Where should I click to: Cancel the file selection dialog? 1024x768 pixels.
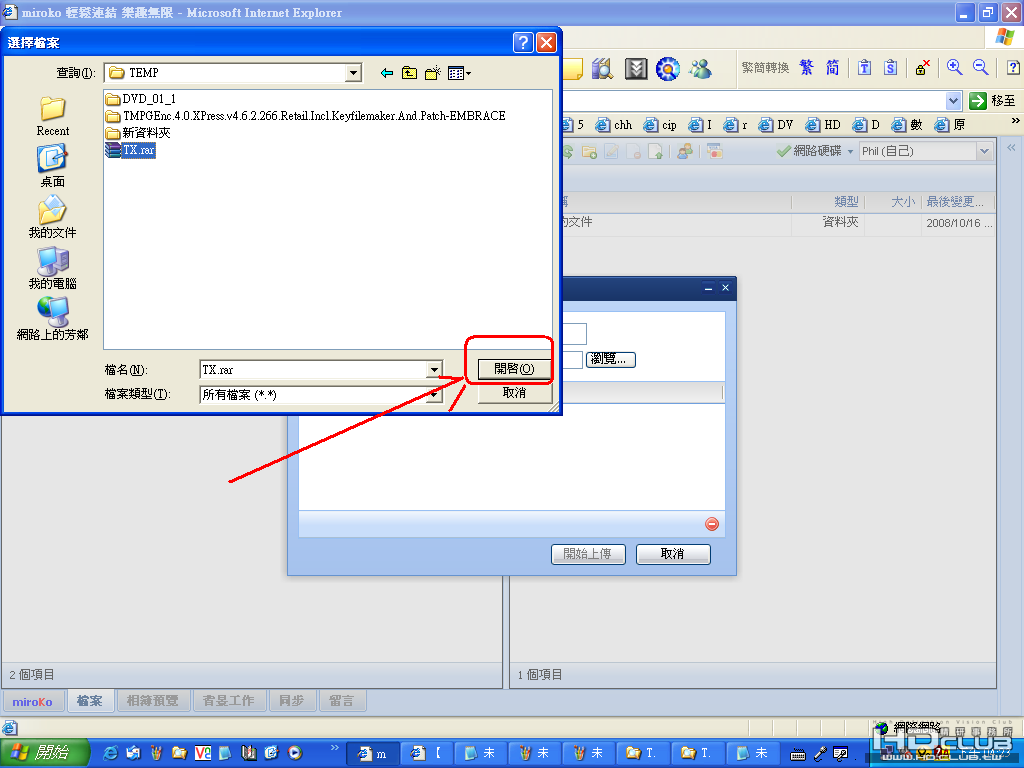click(x=515, y=393)
